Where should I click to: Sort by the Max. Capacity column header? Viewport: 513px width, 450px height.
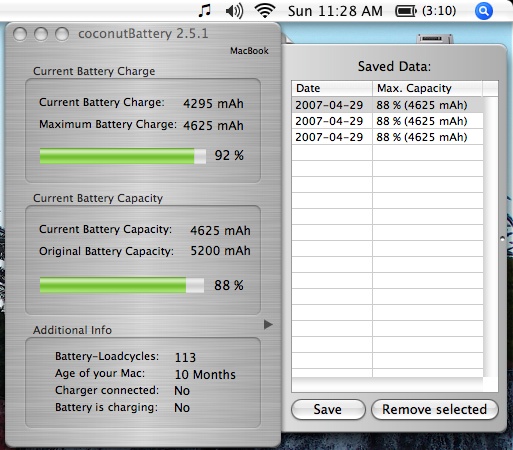point(427,88)
